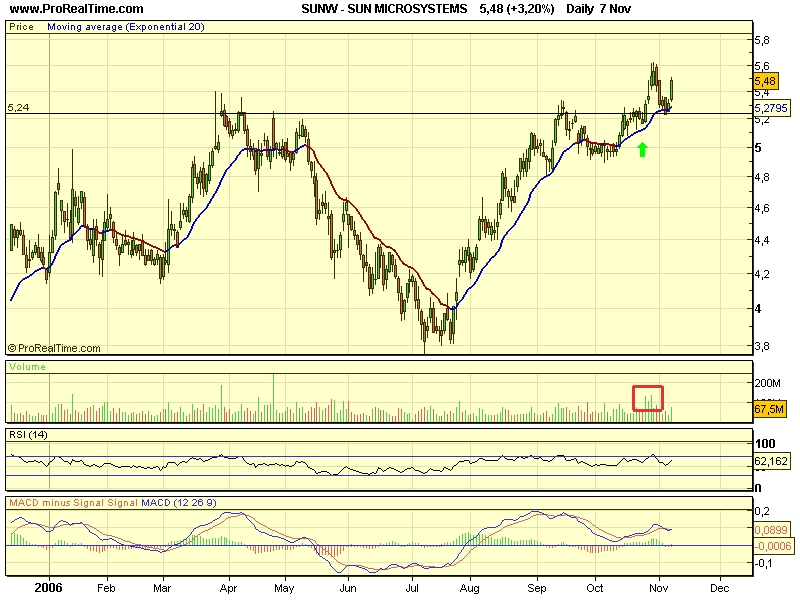Click the 4,4 price axis label
This screenshot has width=800, height=600.
tap(762, 240)
